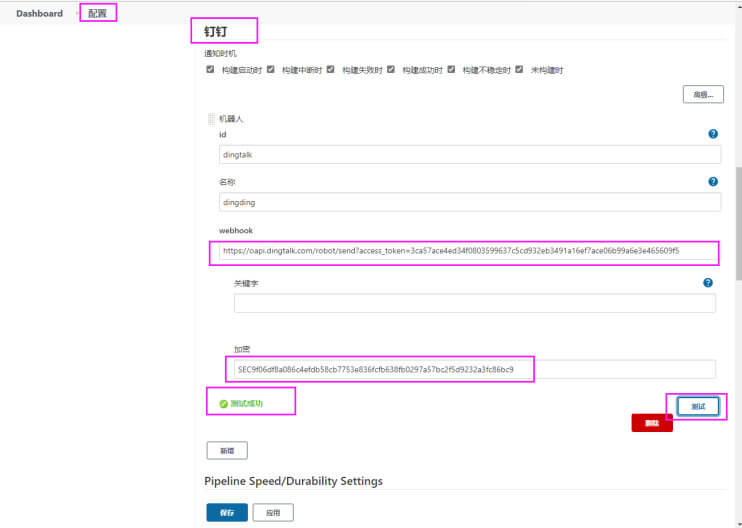Click the 测试 button
742x528 pixels.
click(698, 406)
